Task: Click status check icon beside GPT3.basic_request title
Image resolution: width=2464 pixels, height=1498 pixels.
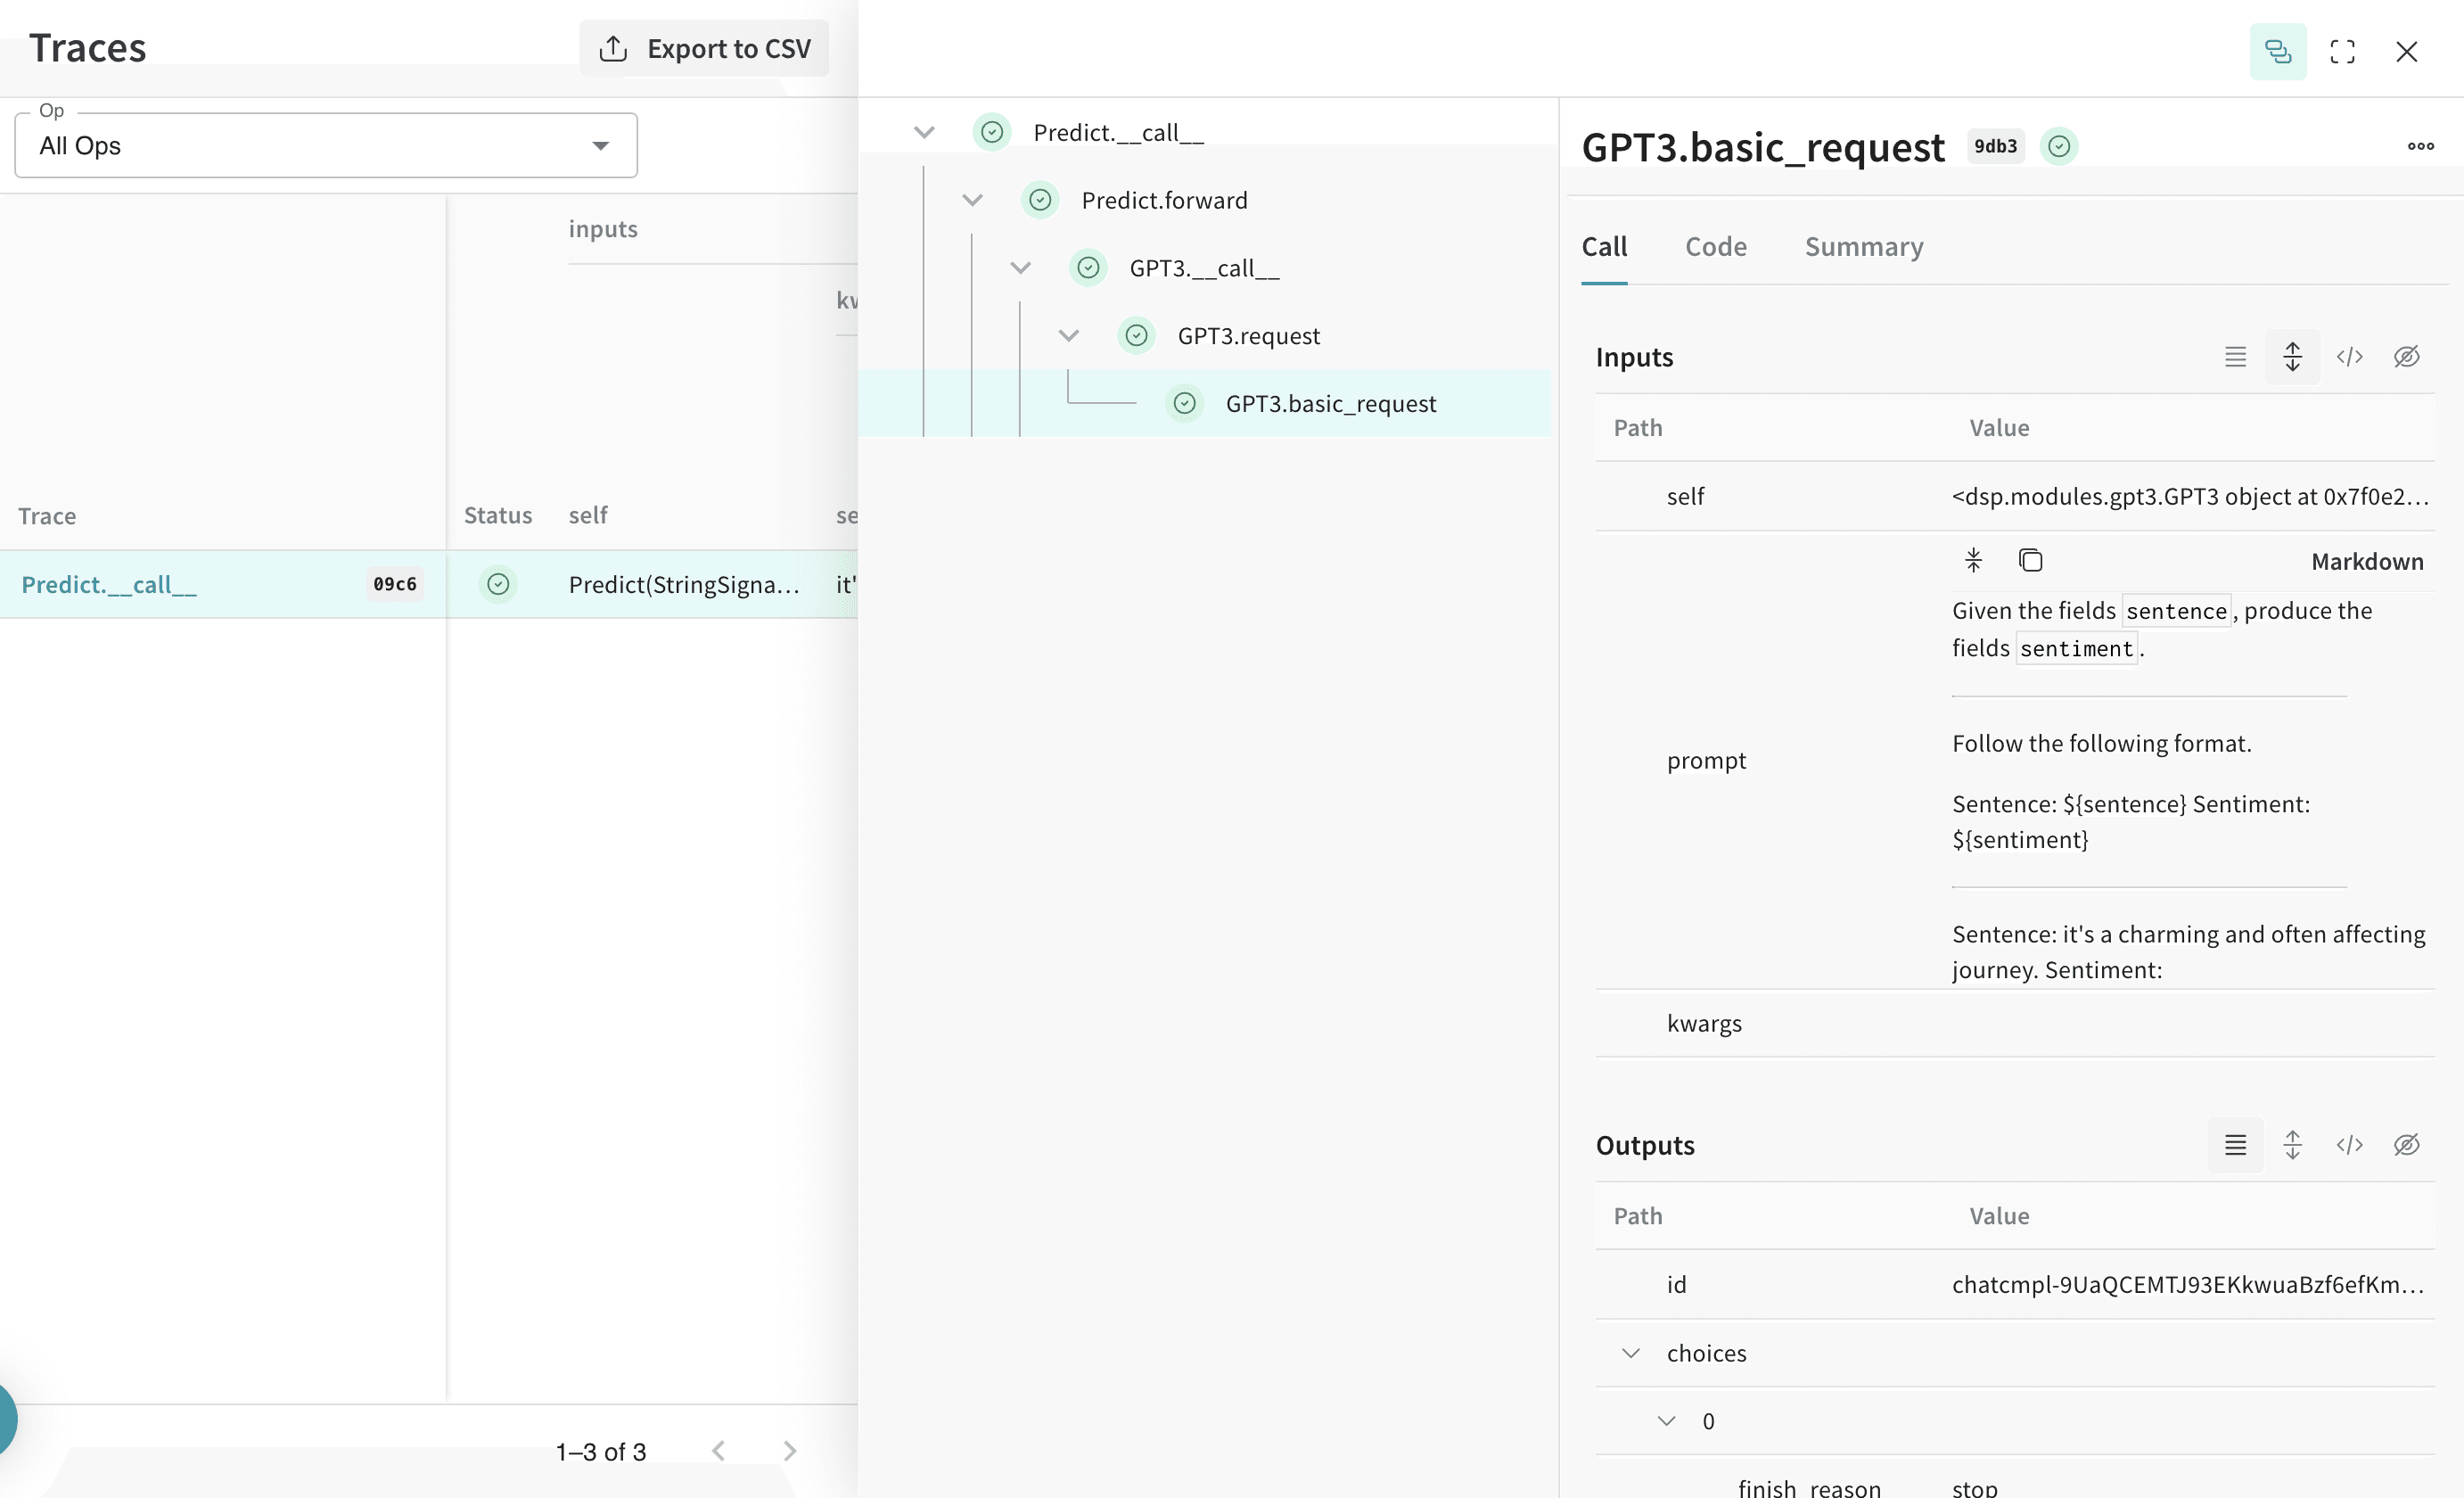Action: [x=2059, y=146]
